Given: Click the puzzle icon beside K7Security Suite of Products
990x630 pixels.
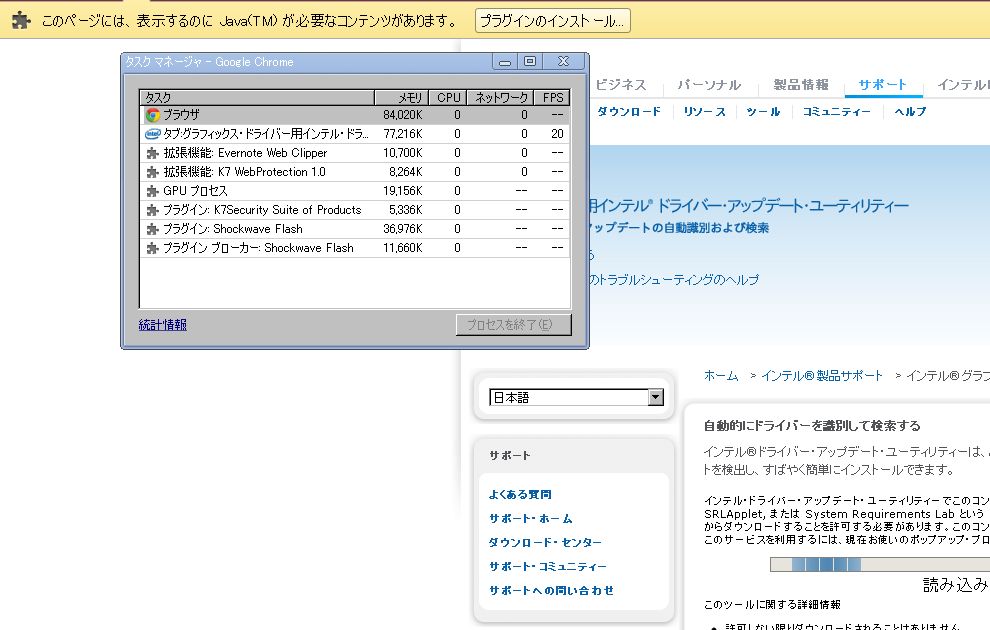Looking at the screenshot, I should point(152,210).
